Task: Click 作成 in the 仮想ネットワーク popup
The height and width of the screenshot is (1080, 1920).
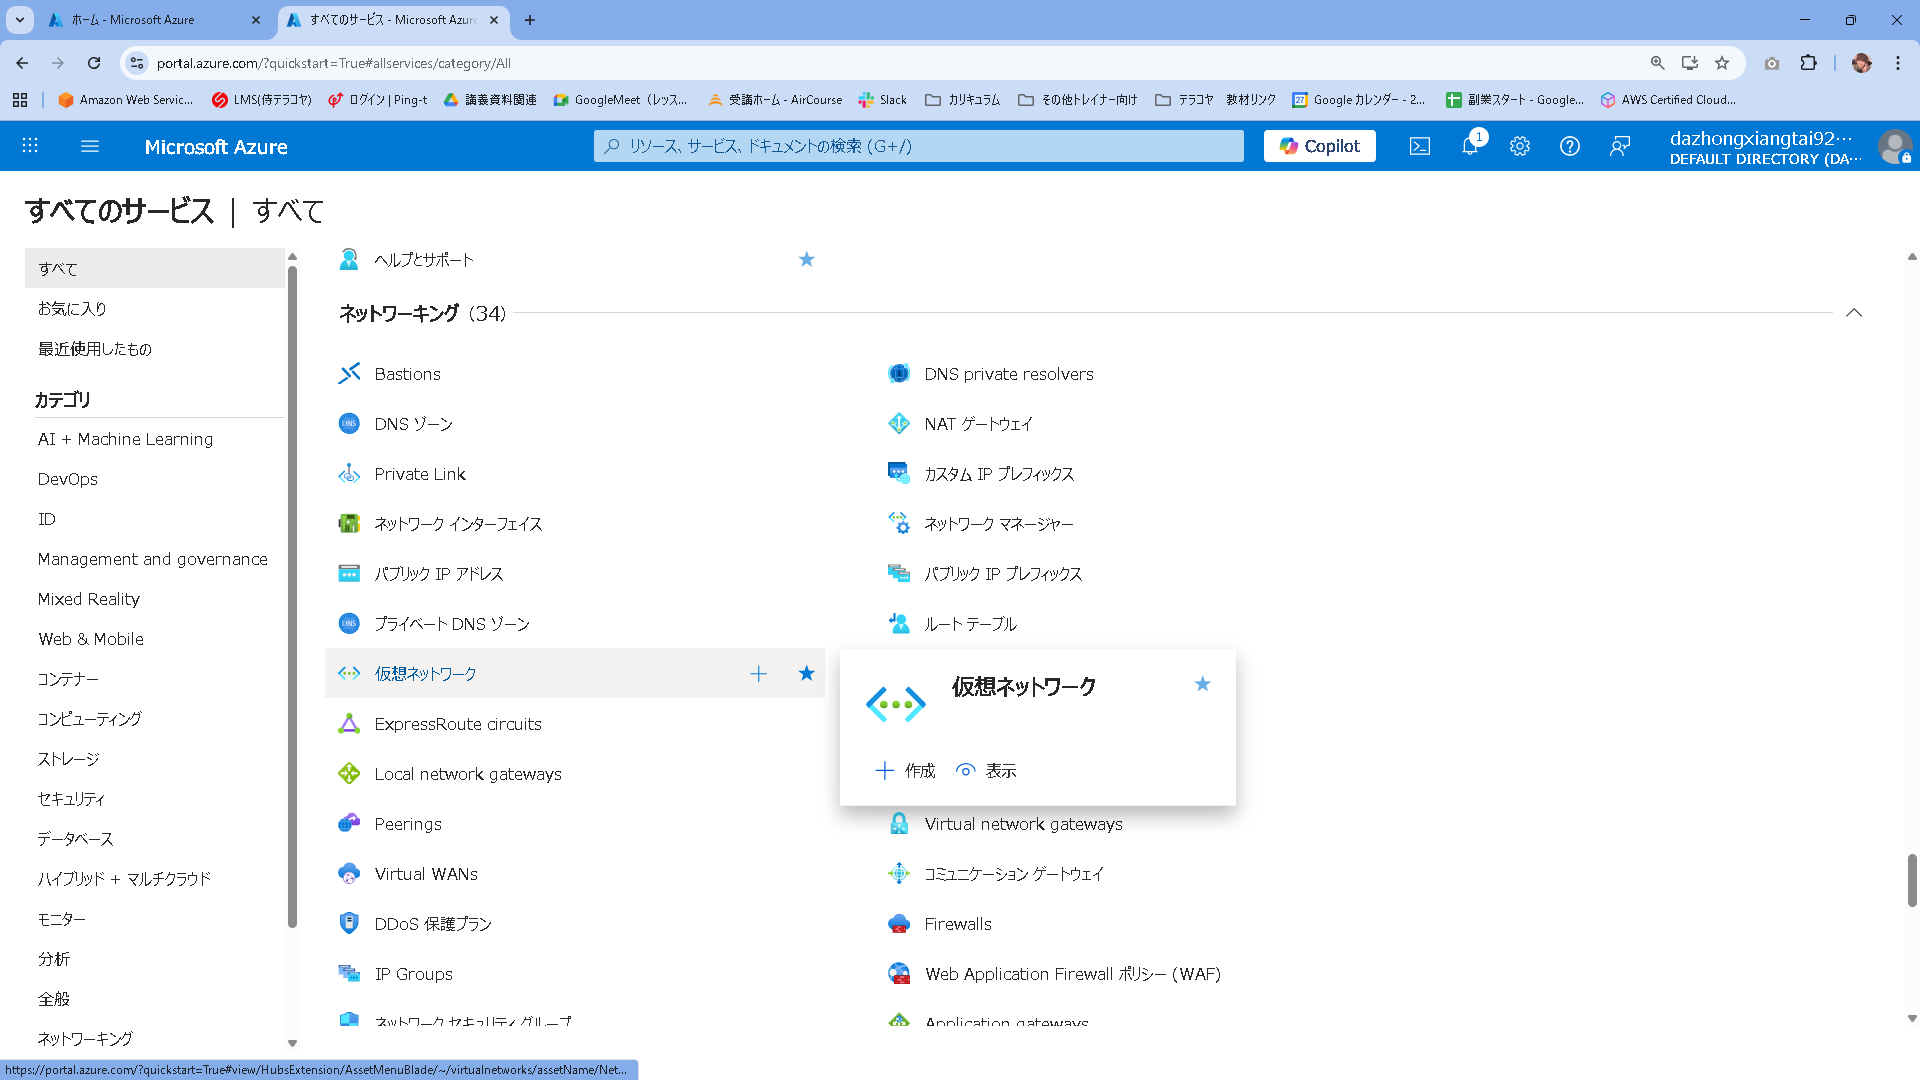Action: 906,771
